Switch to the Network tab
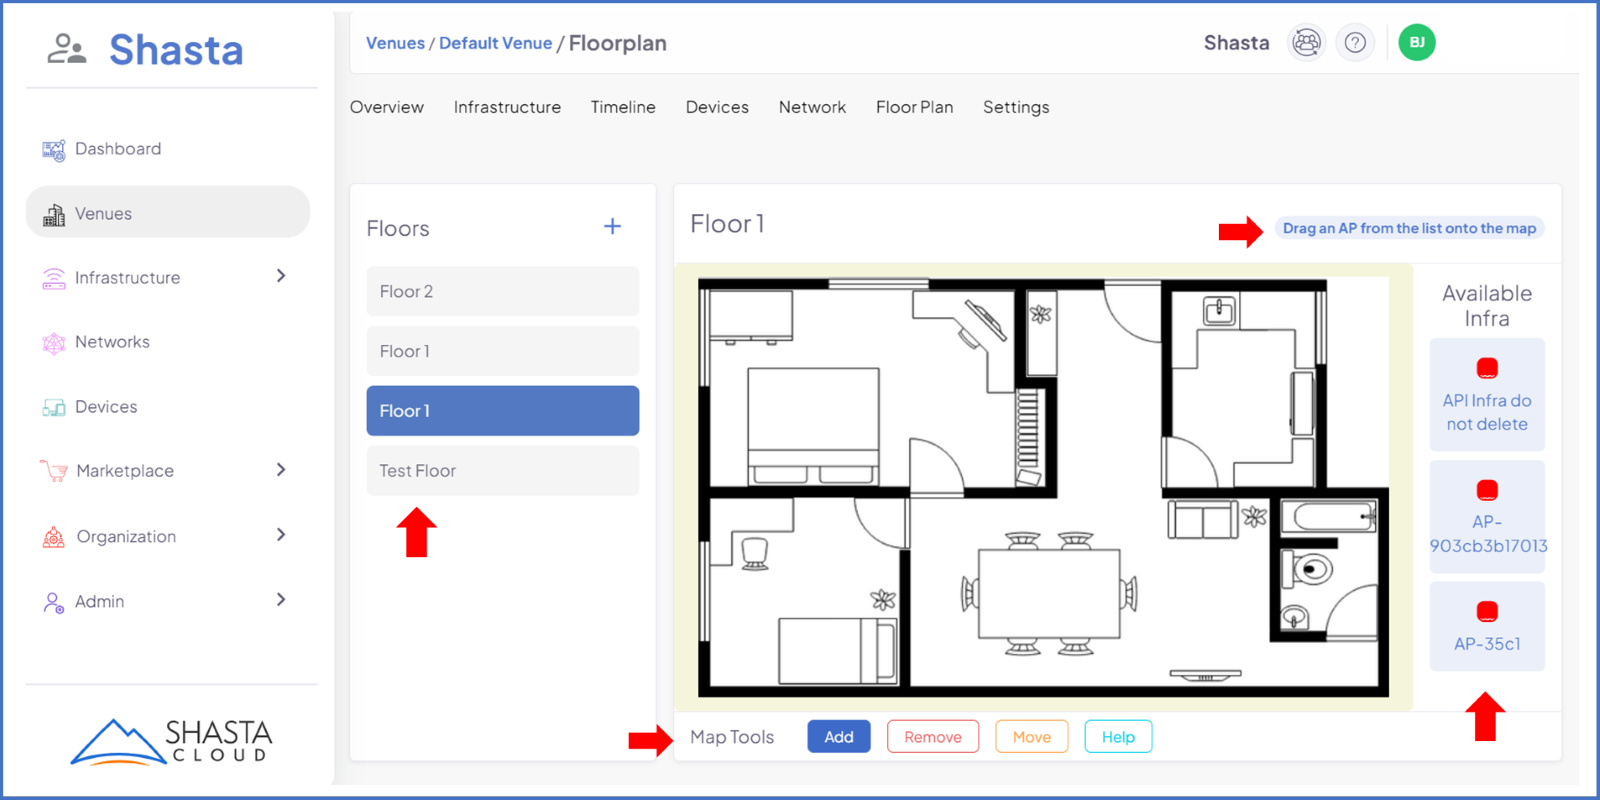 (x=812, y=107)
